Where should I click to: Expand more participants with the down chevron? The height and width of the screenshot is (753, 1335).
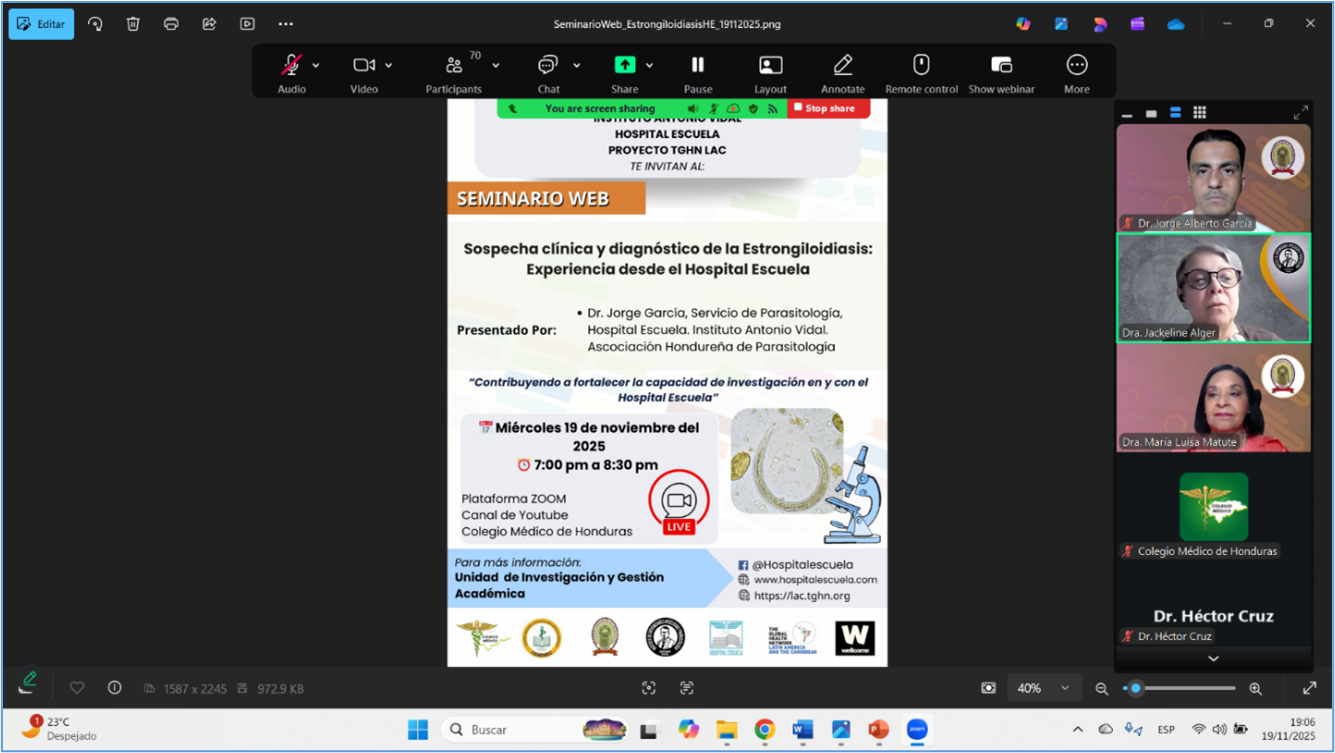(1213, 659)
